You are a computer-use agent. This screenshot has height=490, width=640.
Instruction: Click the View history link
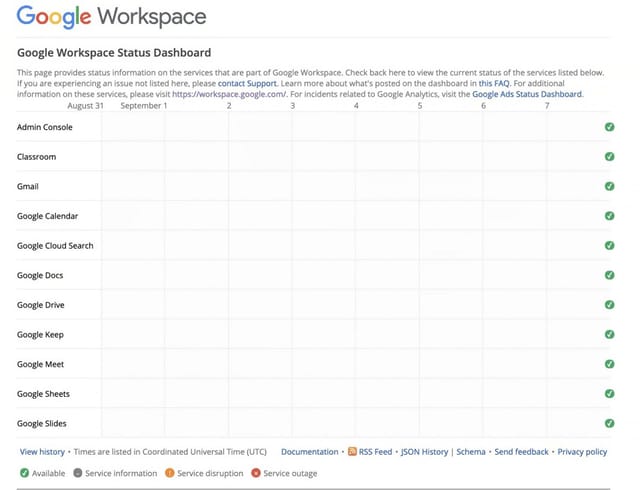42,452
